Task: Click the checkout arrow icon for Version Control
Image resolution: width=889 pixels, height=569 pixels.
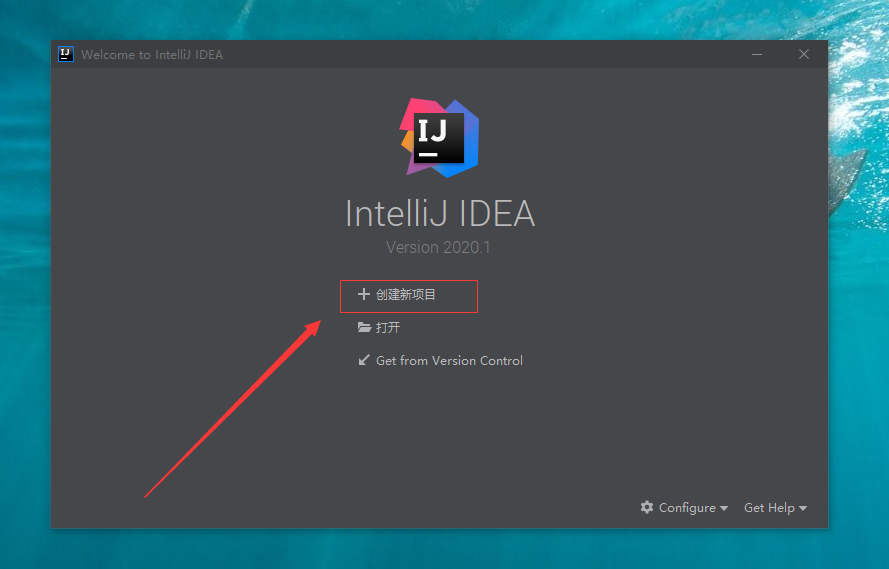Action: point(364,360)
